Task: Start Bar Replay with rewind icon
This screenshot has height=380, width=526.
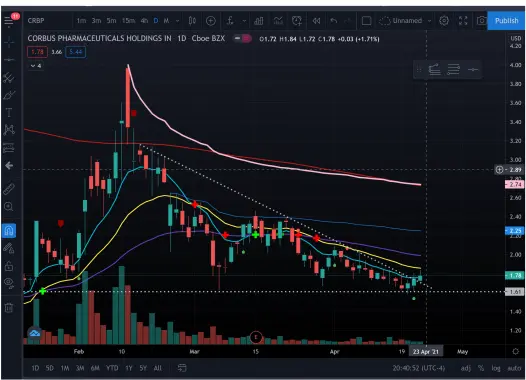Action: 316,21
